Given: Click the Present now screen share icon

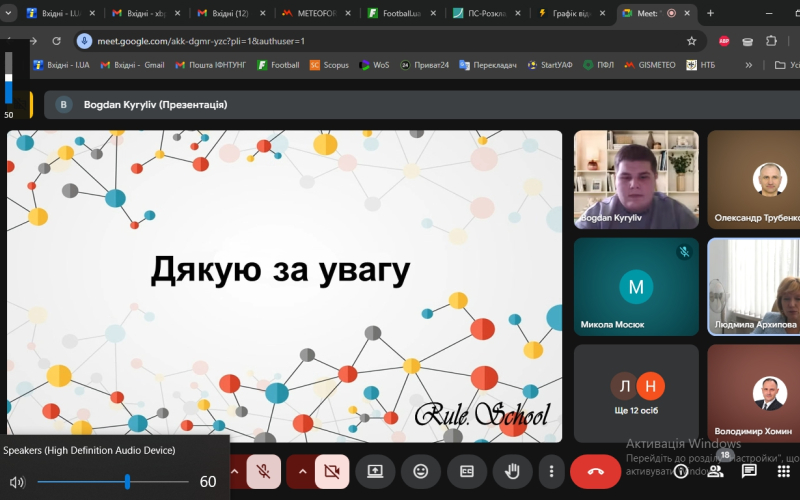Looking at the screenshot, I should coord(375,471).
